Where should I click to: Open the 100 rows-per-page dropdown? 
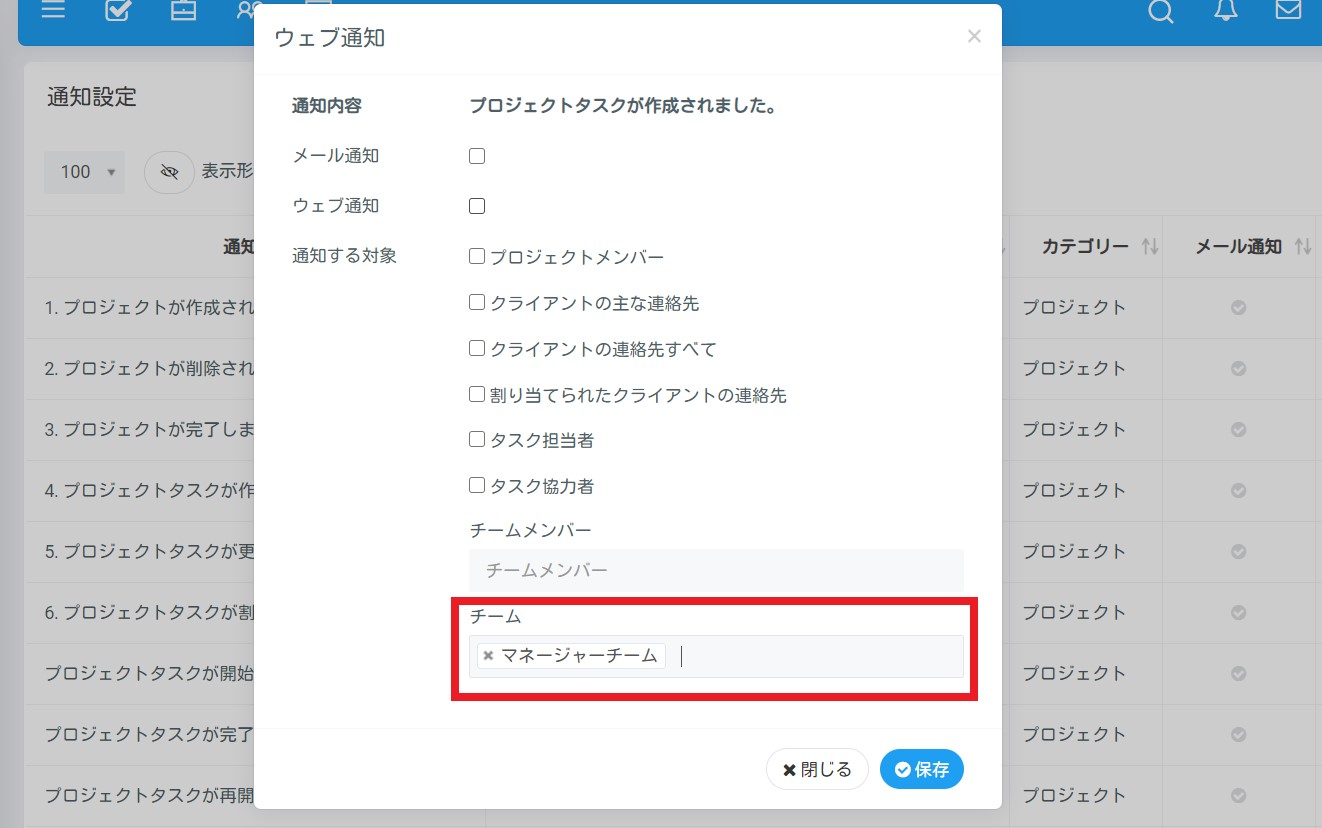(x=84, y=172)
